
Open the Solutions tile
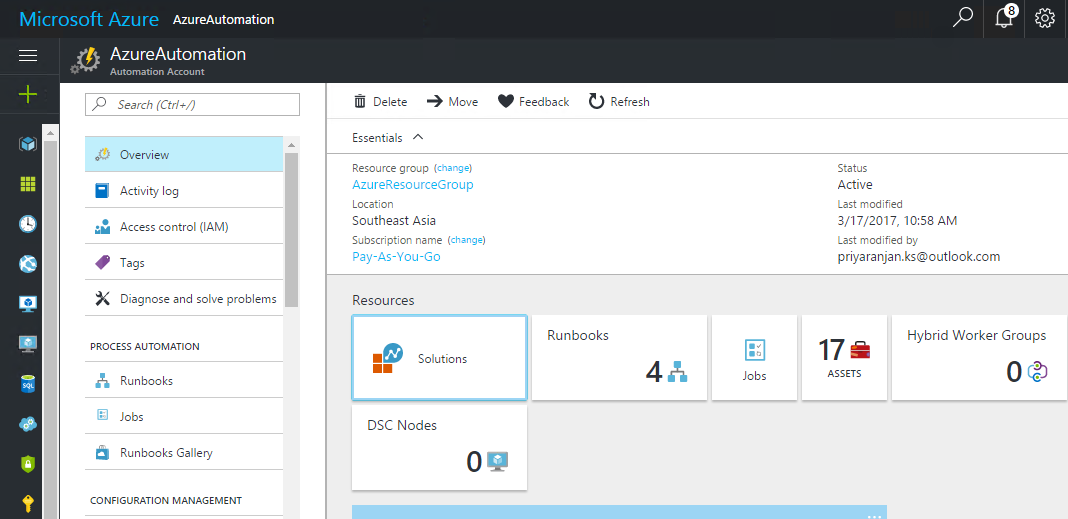coord(439,358)
